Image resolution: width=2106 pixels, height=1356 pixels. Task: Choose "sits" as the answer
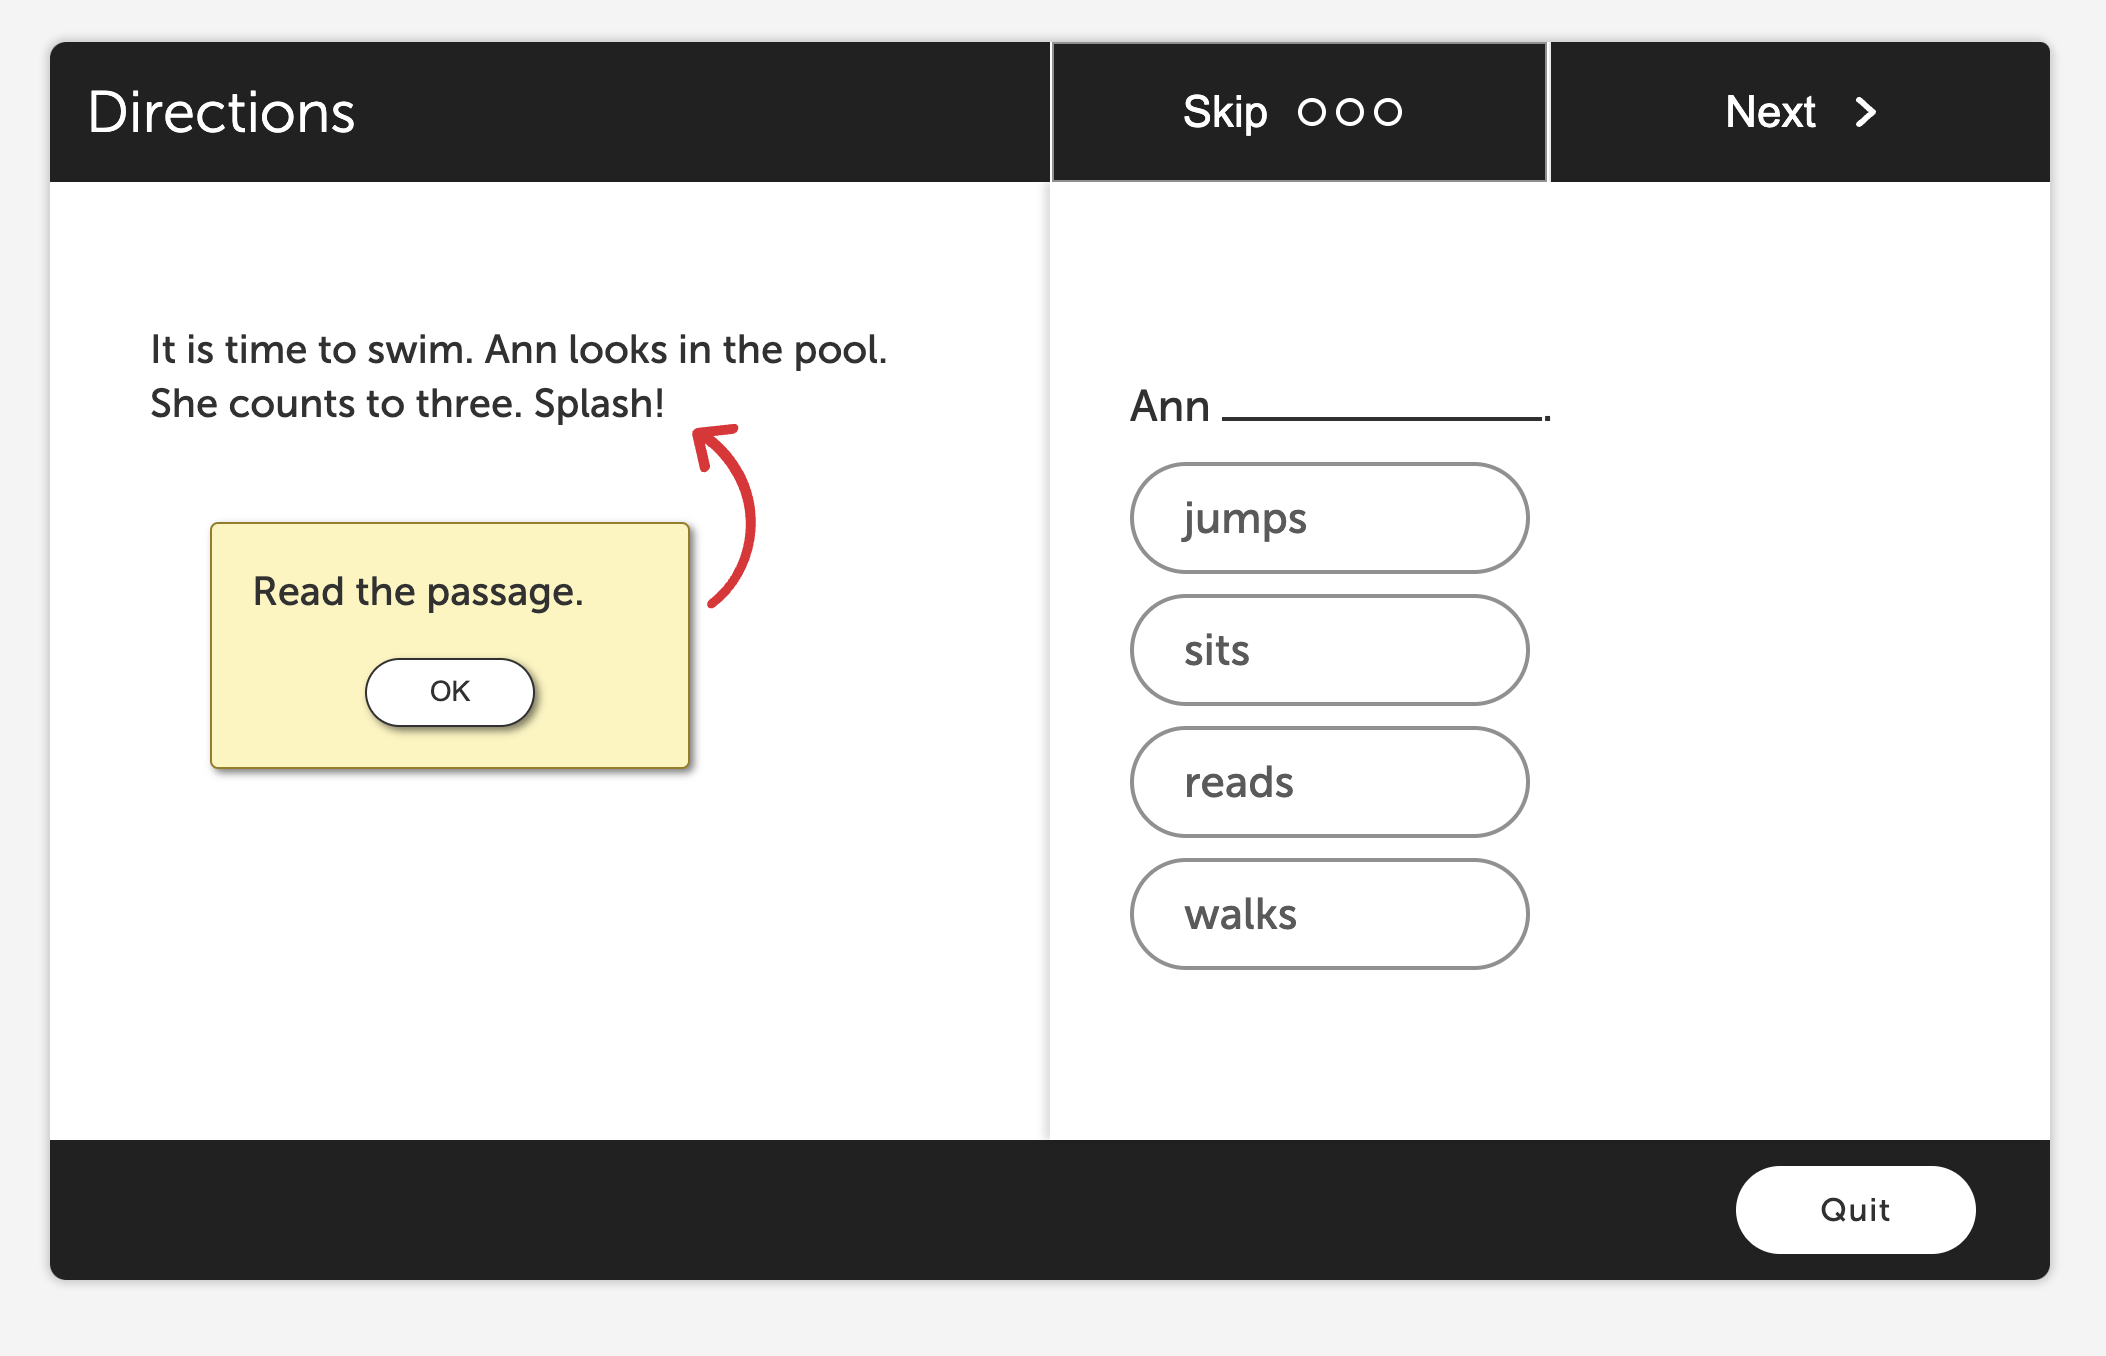[1329, 650]
